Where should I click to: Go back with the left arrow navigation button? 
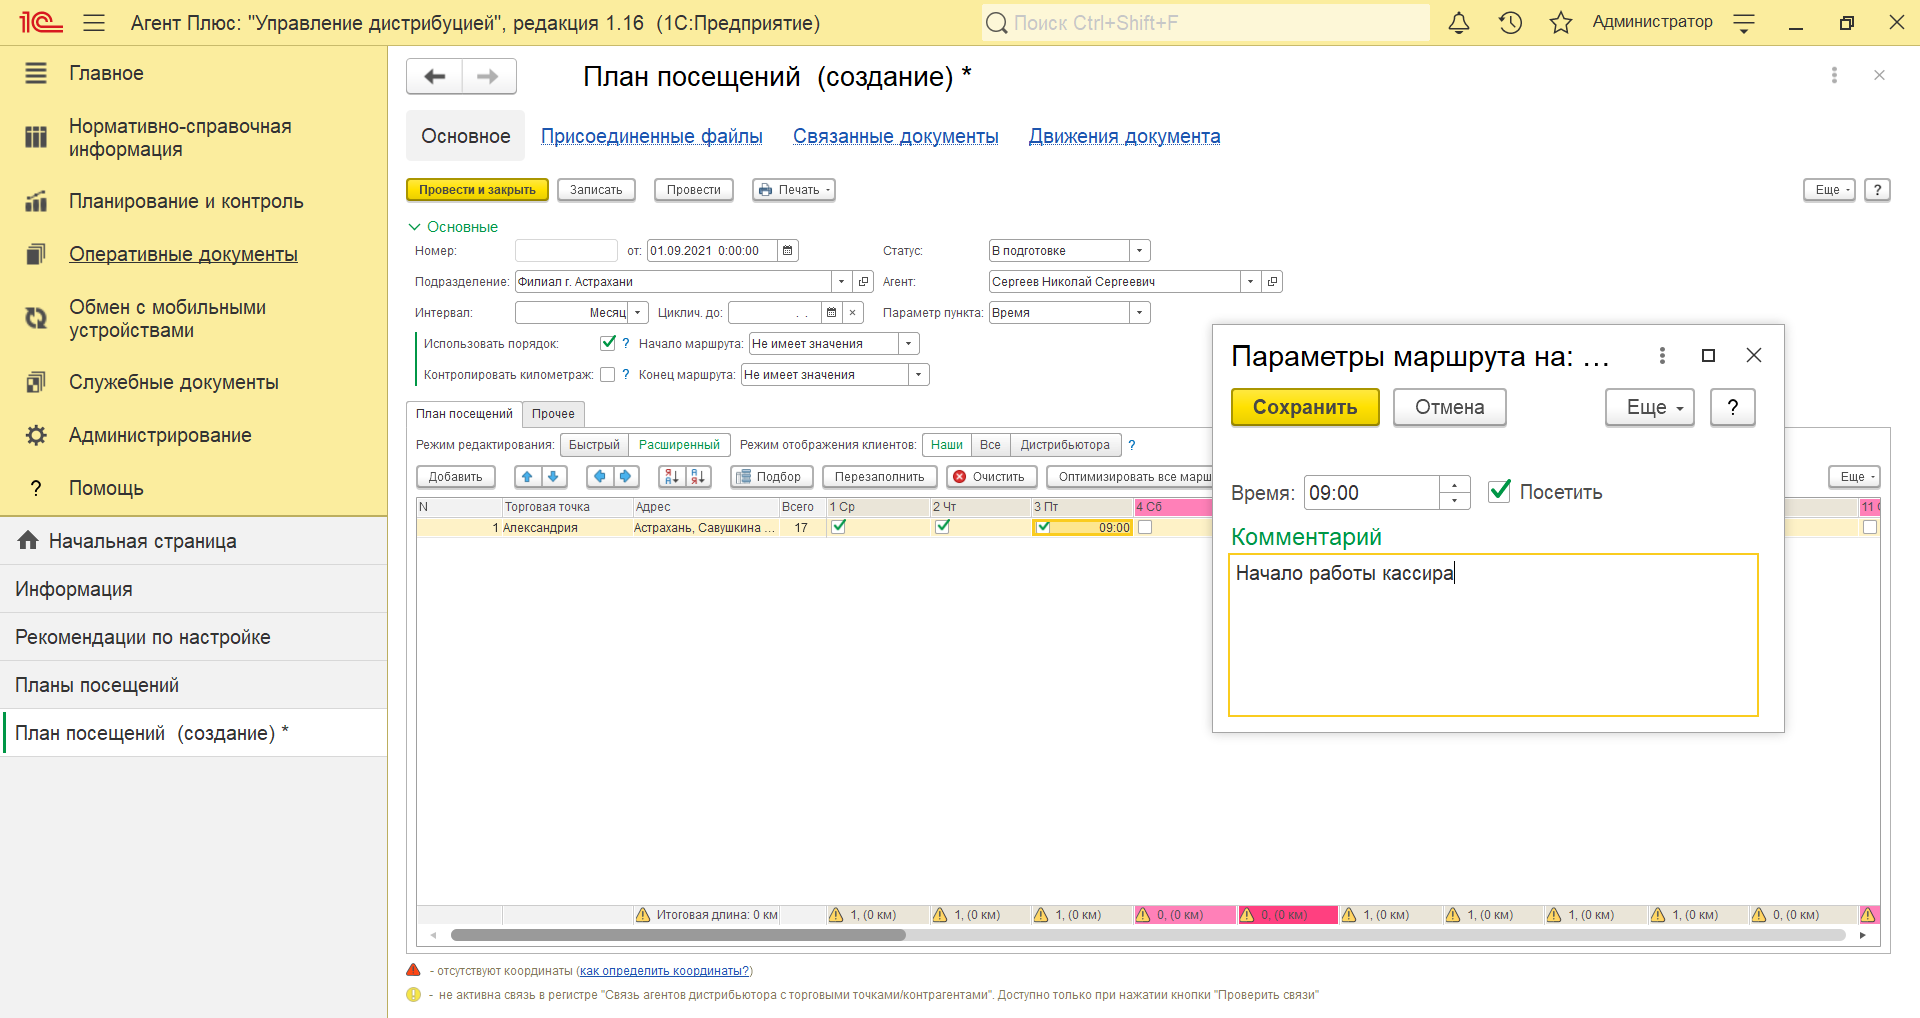pos(434,76)
